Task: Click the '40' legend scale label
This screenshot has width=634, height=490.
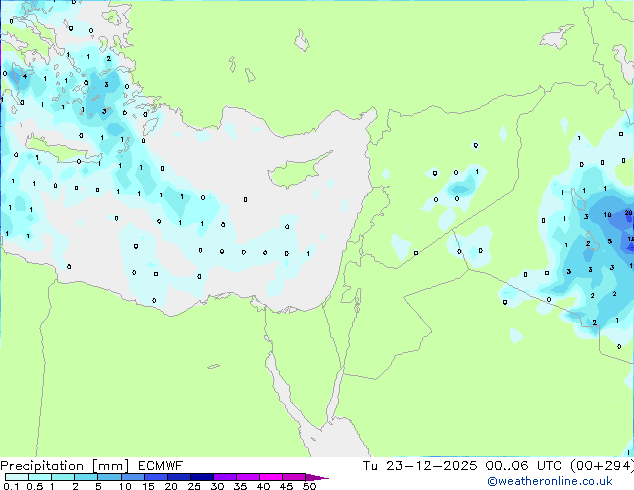Action: (263, 486)
